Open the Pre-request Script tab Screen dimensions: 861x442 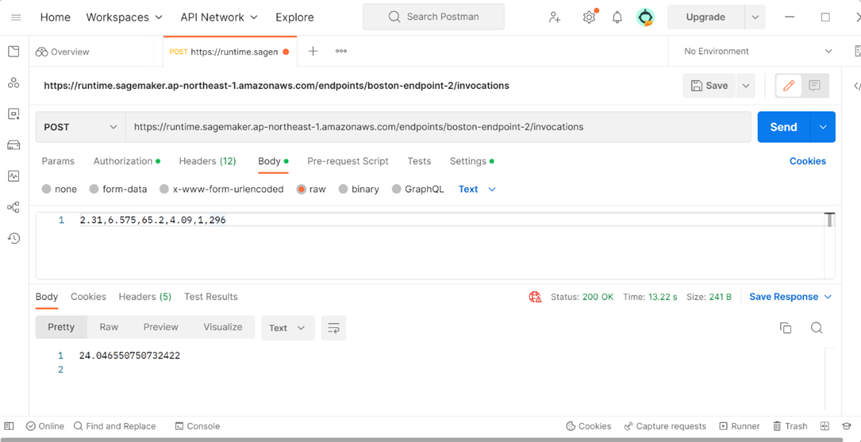(x=348, y=161)
